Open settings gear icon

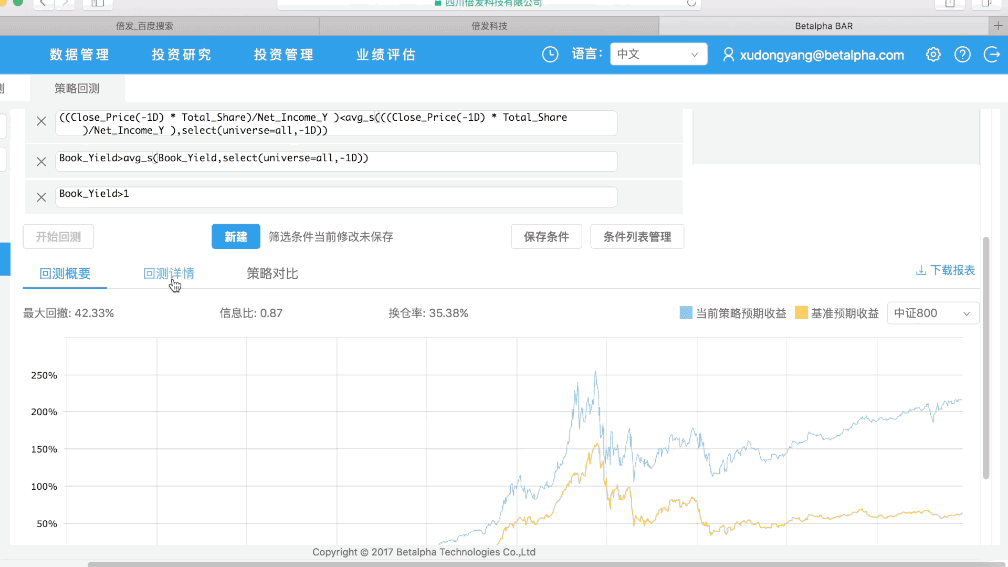coord(933,55)
